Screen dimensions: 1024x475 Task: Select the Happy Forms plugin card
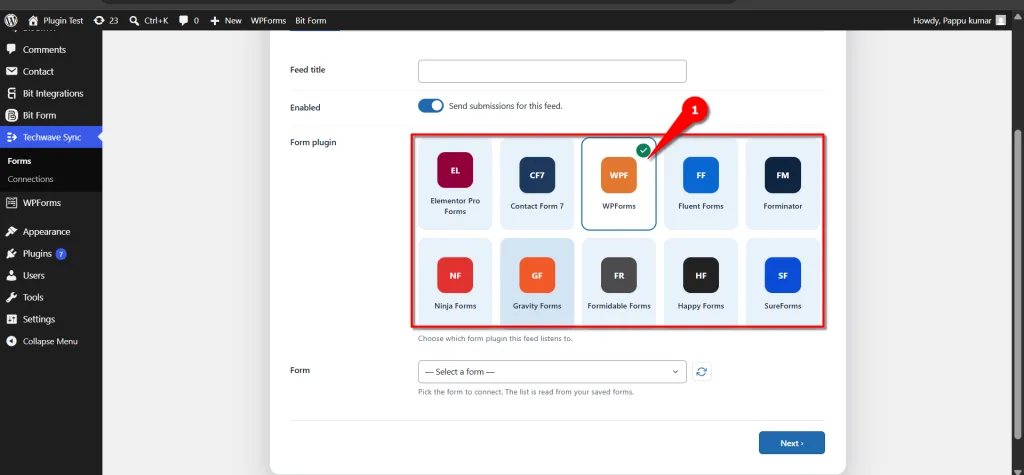[x=701, y=282]
